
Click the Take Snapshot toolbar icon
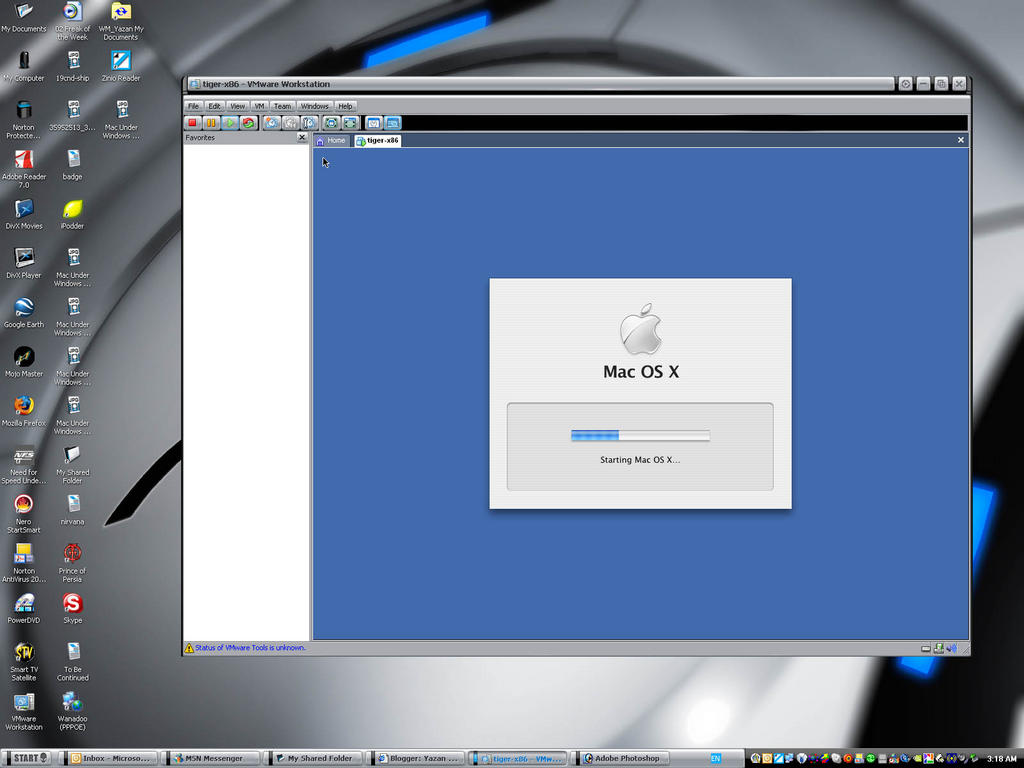point(271,122)
